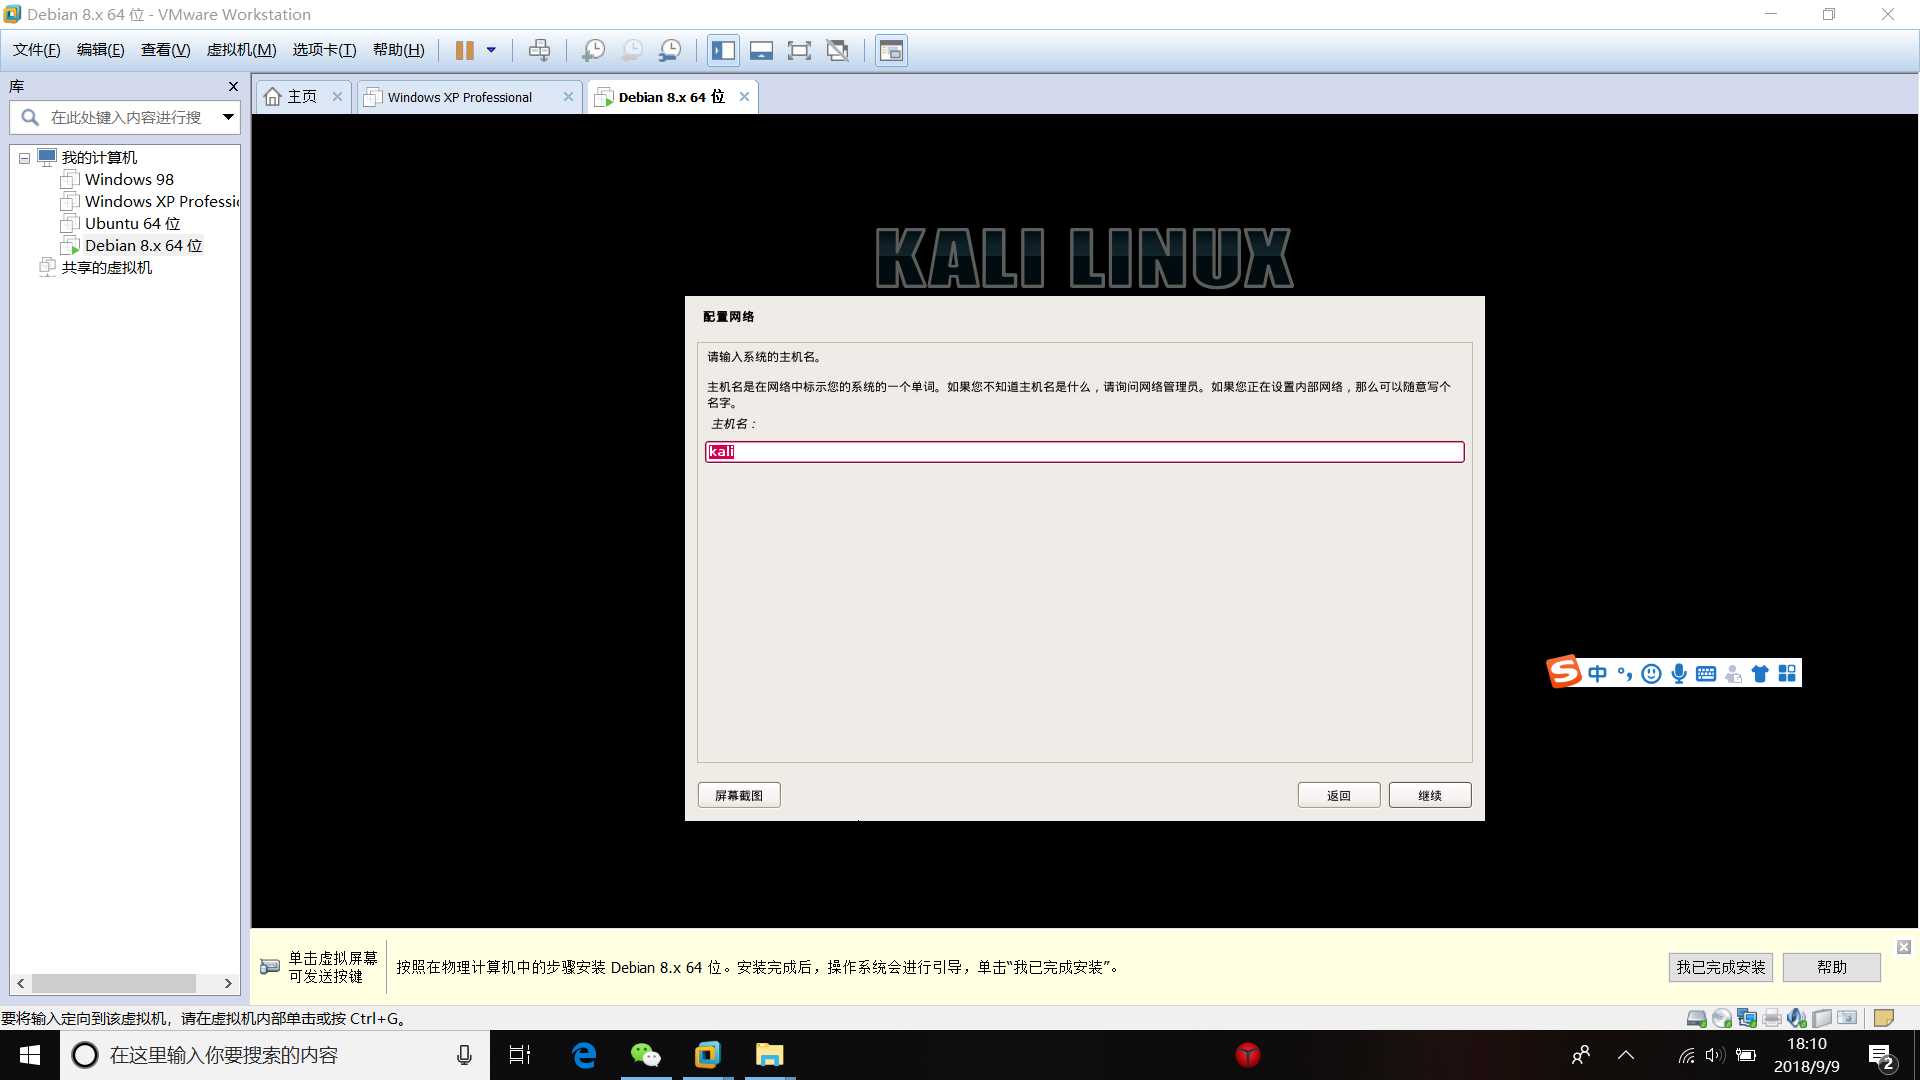Switch to the Windows XP Professional tab

(x=460, y=97)
